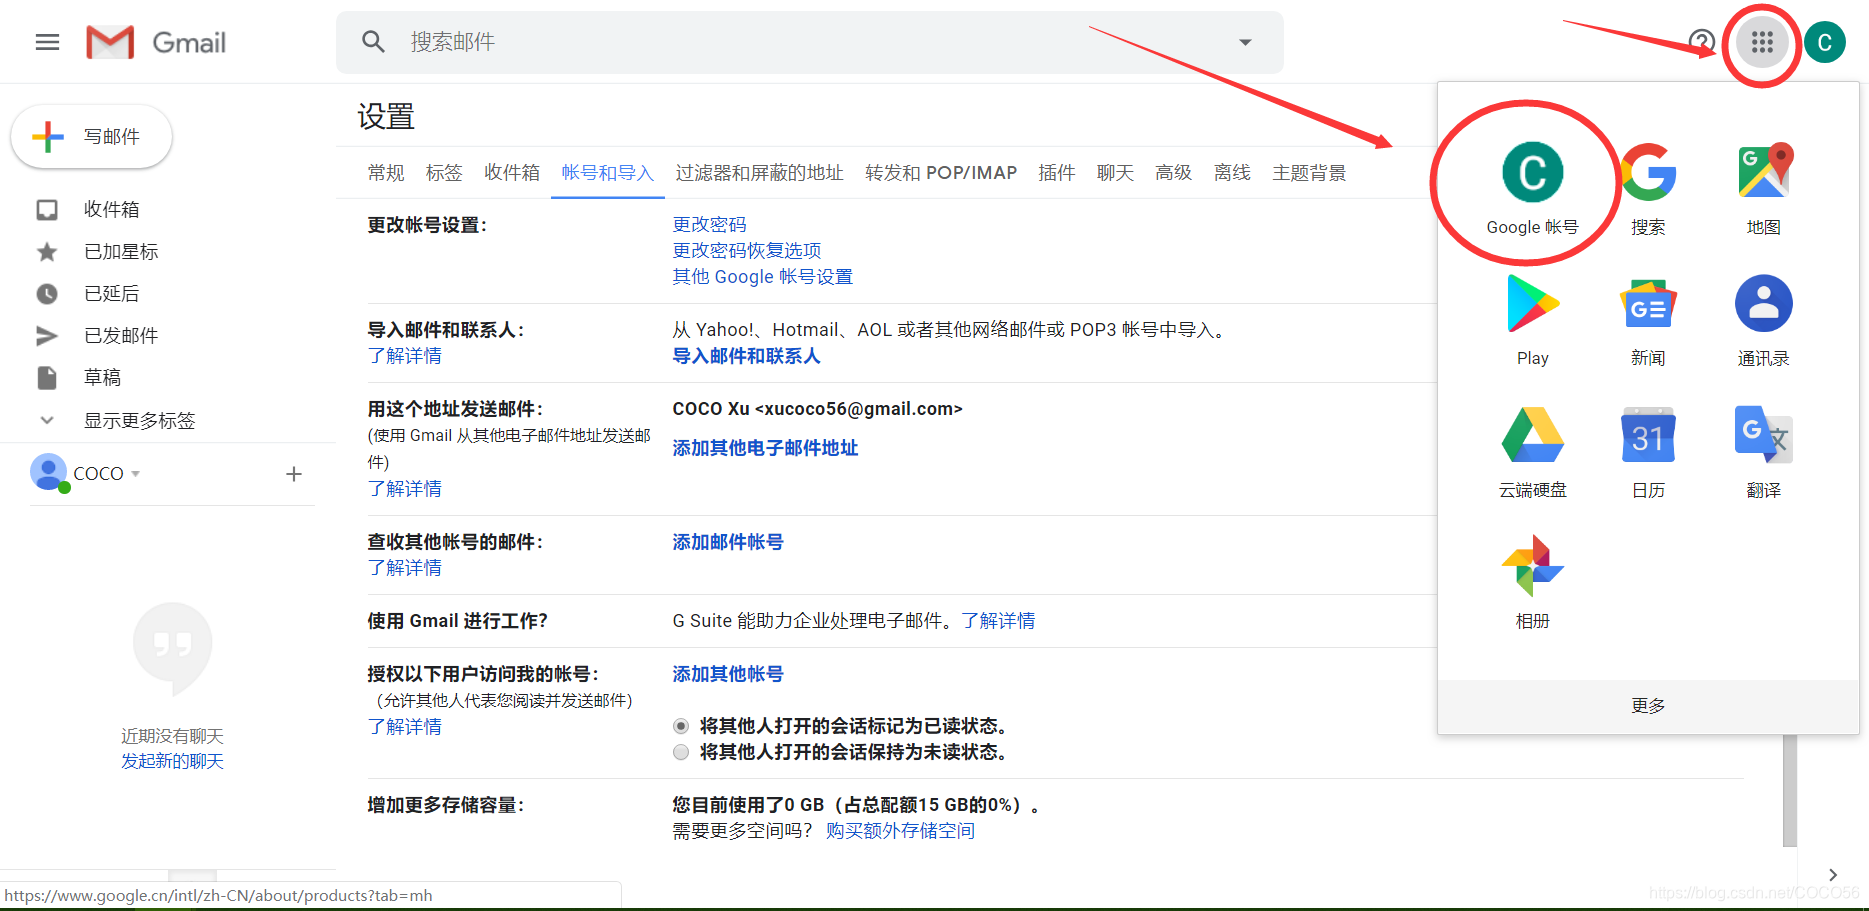Viewport: 1869px width, 911px height.
Task: Click 添加其他电子邮件地址 link
Action: click(x=765, y=448)
